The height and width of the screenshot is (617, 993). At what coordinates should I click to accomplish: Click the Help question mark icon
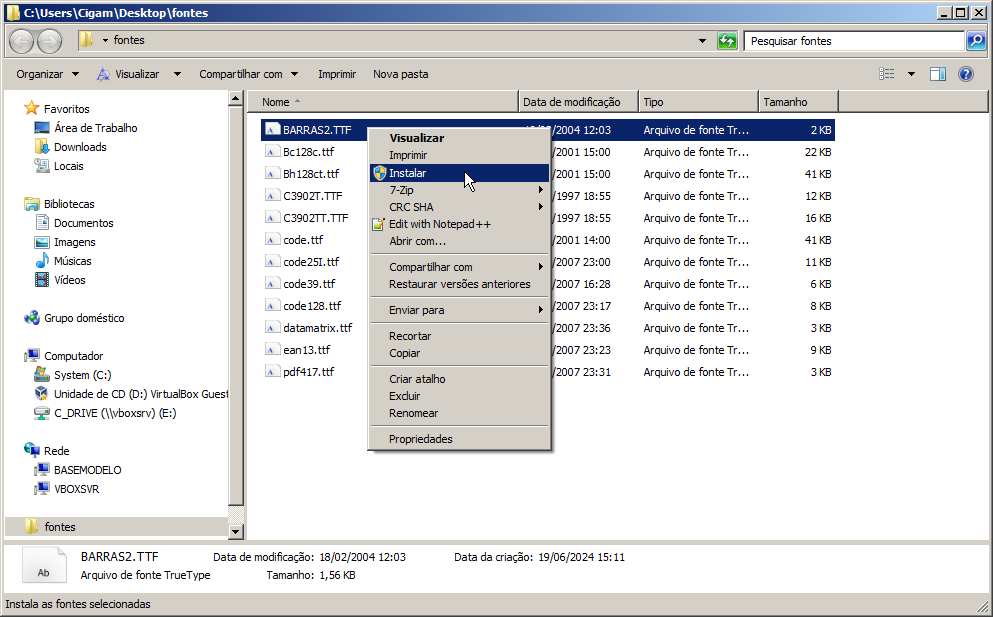[966, 74]
